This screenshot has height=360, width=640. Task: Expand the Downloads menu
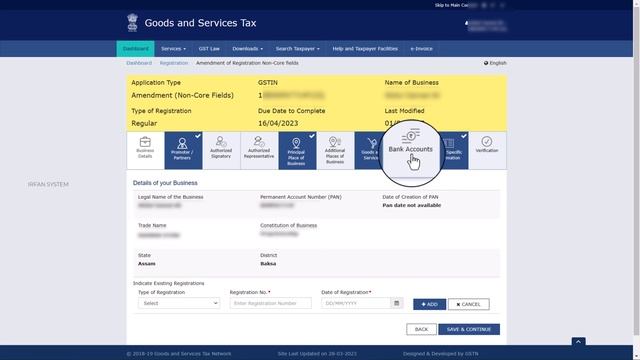click(247, 49)
